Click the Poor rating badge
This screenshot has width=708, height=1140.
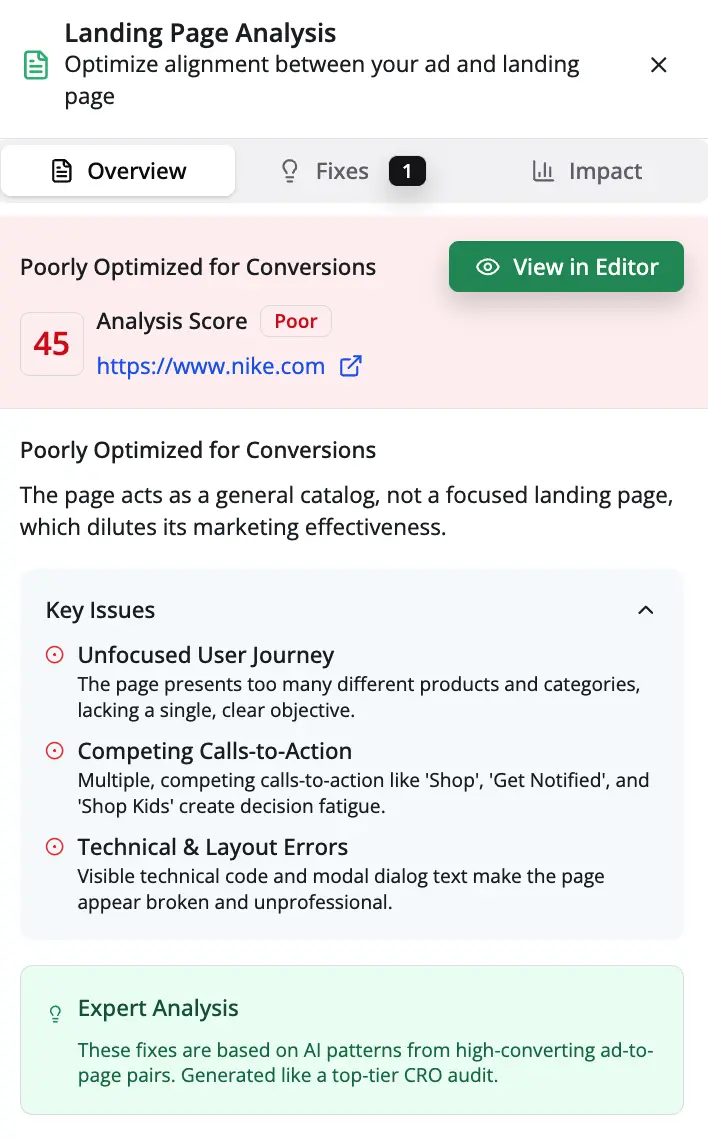click(x=296, y=321)
